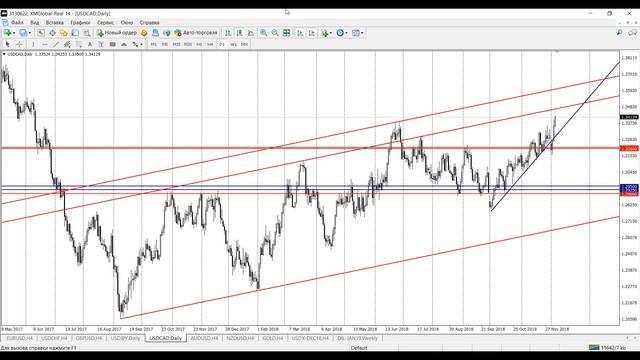640x360 pixels.
Task: Expand the profiles dropdown arrow
Action: 29,33
